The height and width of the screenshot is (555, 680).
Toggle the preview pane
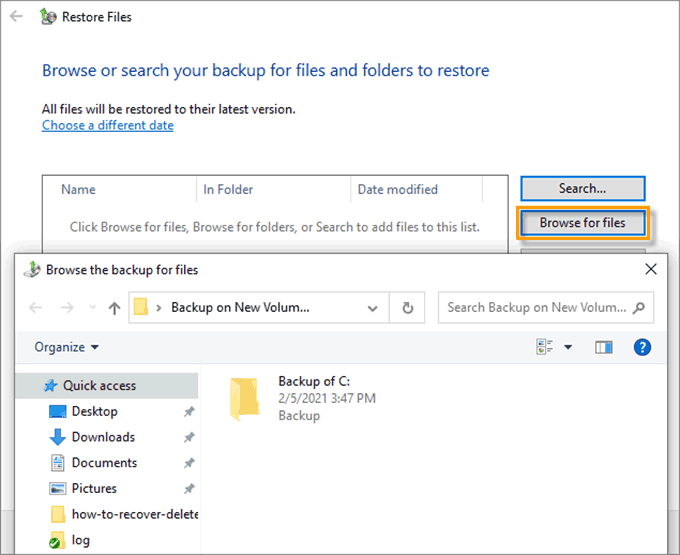pos(604,347)
